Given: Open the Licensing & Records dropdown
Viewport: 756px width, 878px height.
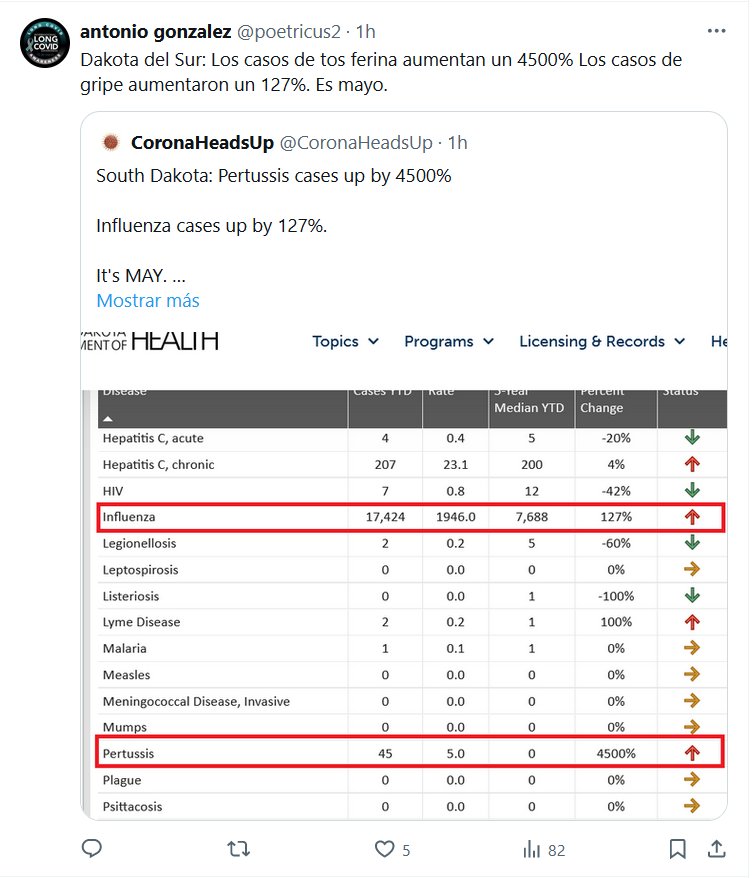Looking at the screenshot, I should point(601,341).
